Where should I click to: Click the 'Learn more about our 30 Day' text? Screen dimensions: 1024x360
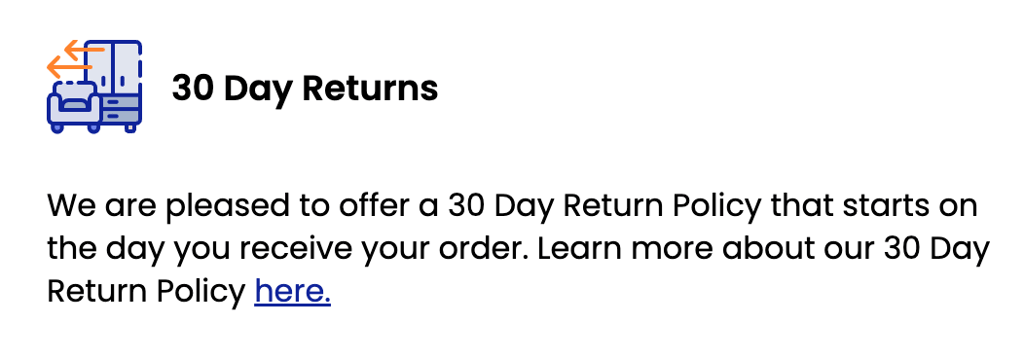pos(765,249)
